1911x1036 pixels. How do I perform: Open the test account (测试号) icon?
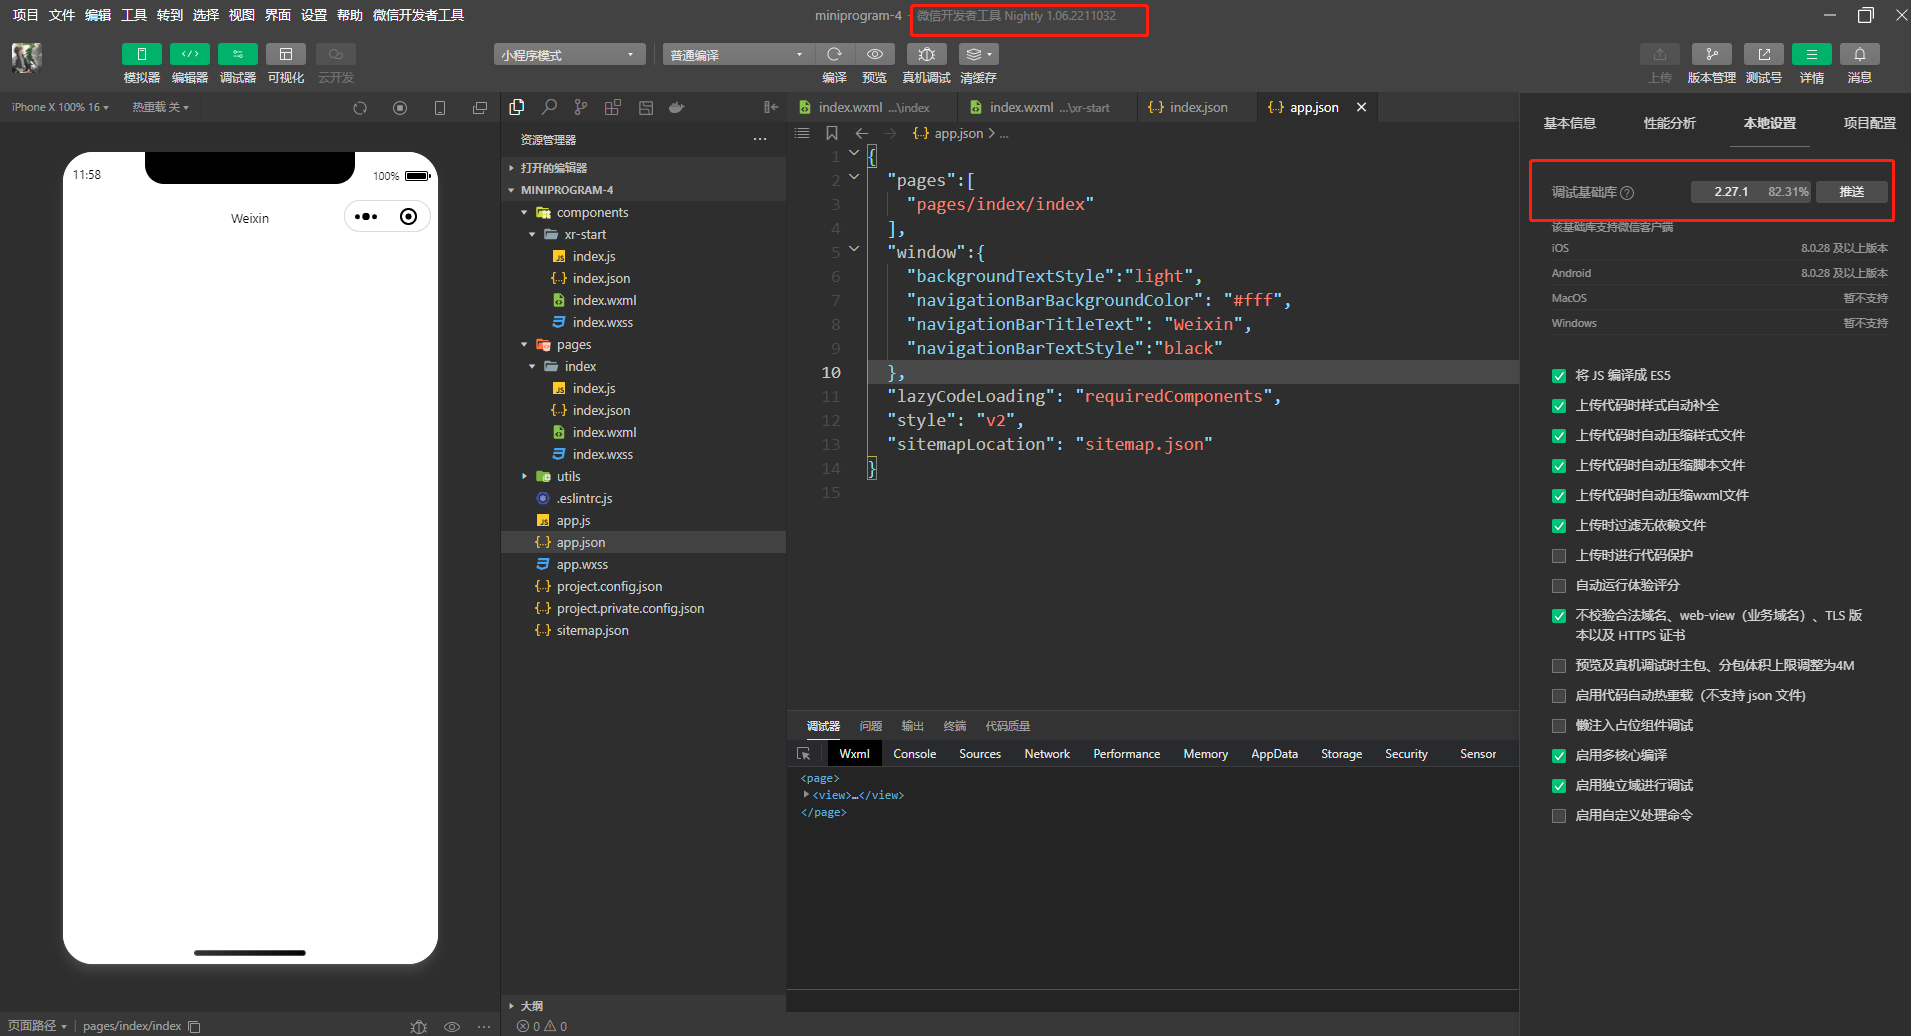[1763, 54]
